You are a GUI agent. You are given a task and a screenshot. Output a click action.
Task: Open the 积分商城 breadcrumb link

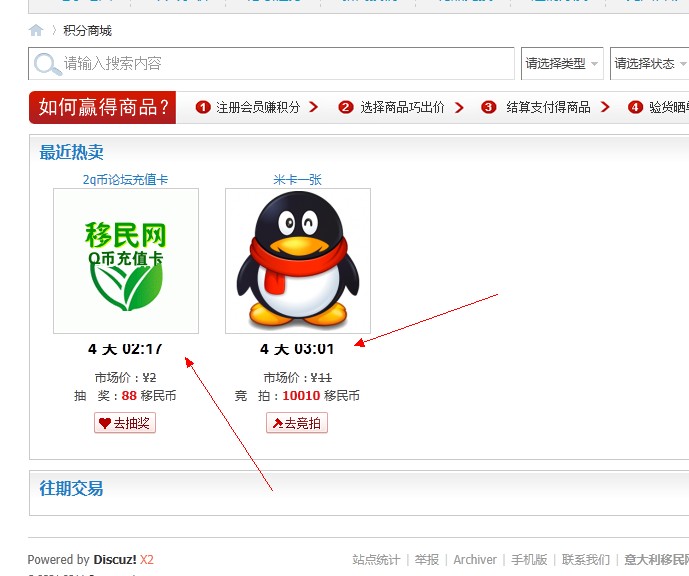pyautogui.click(x=87, y=31)
